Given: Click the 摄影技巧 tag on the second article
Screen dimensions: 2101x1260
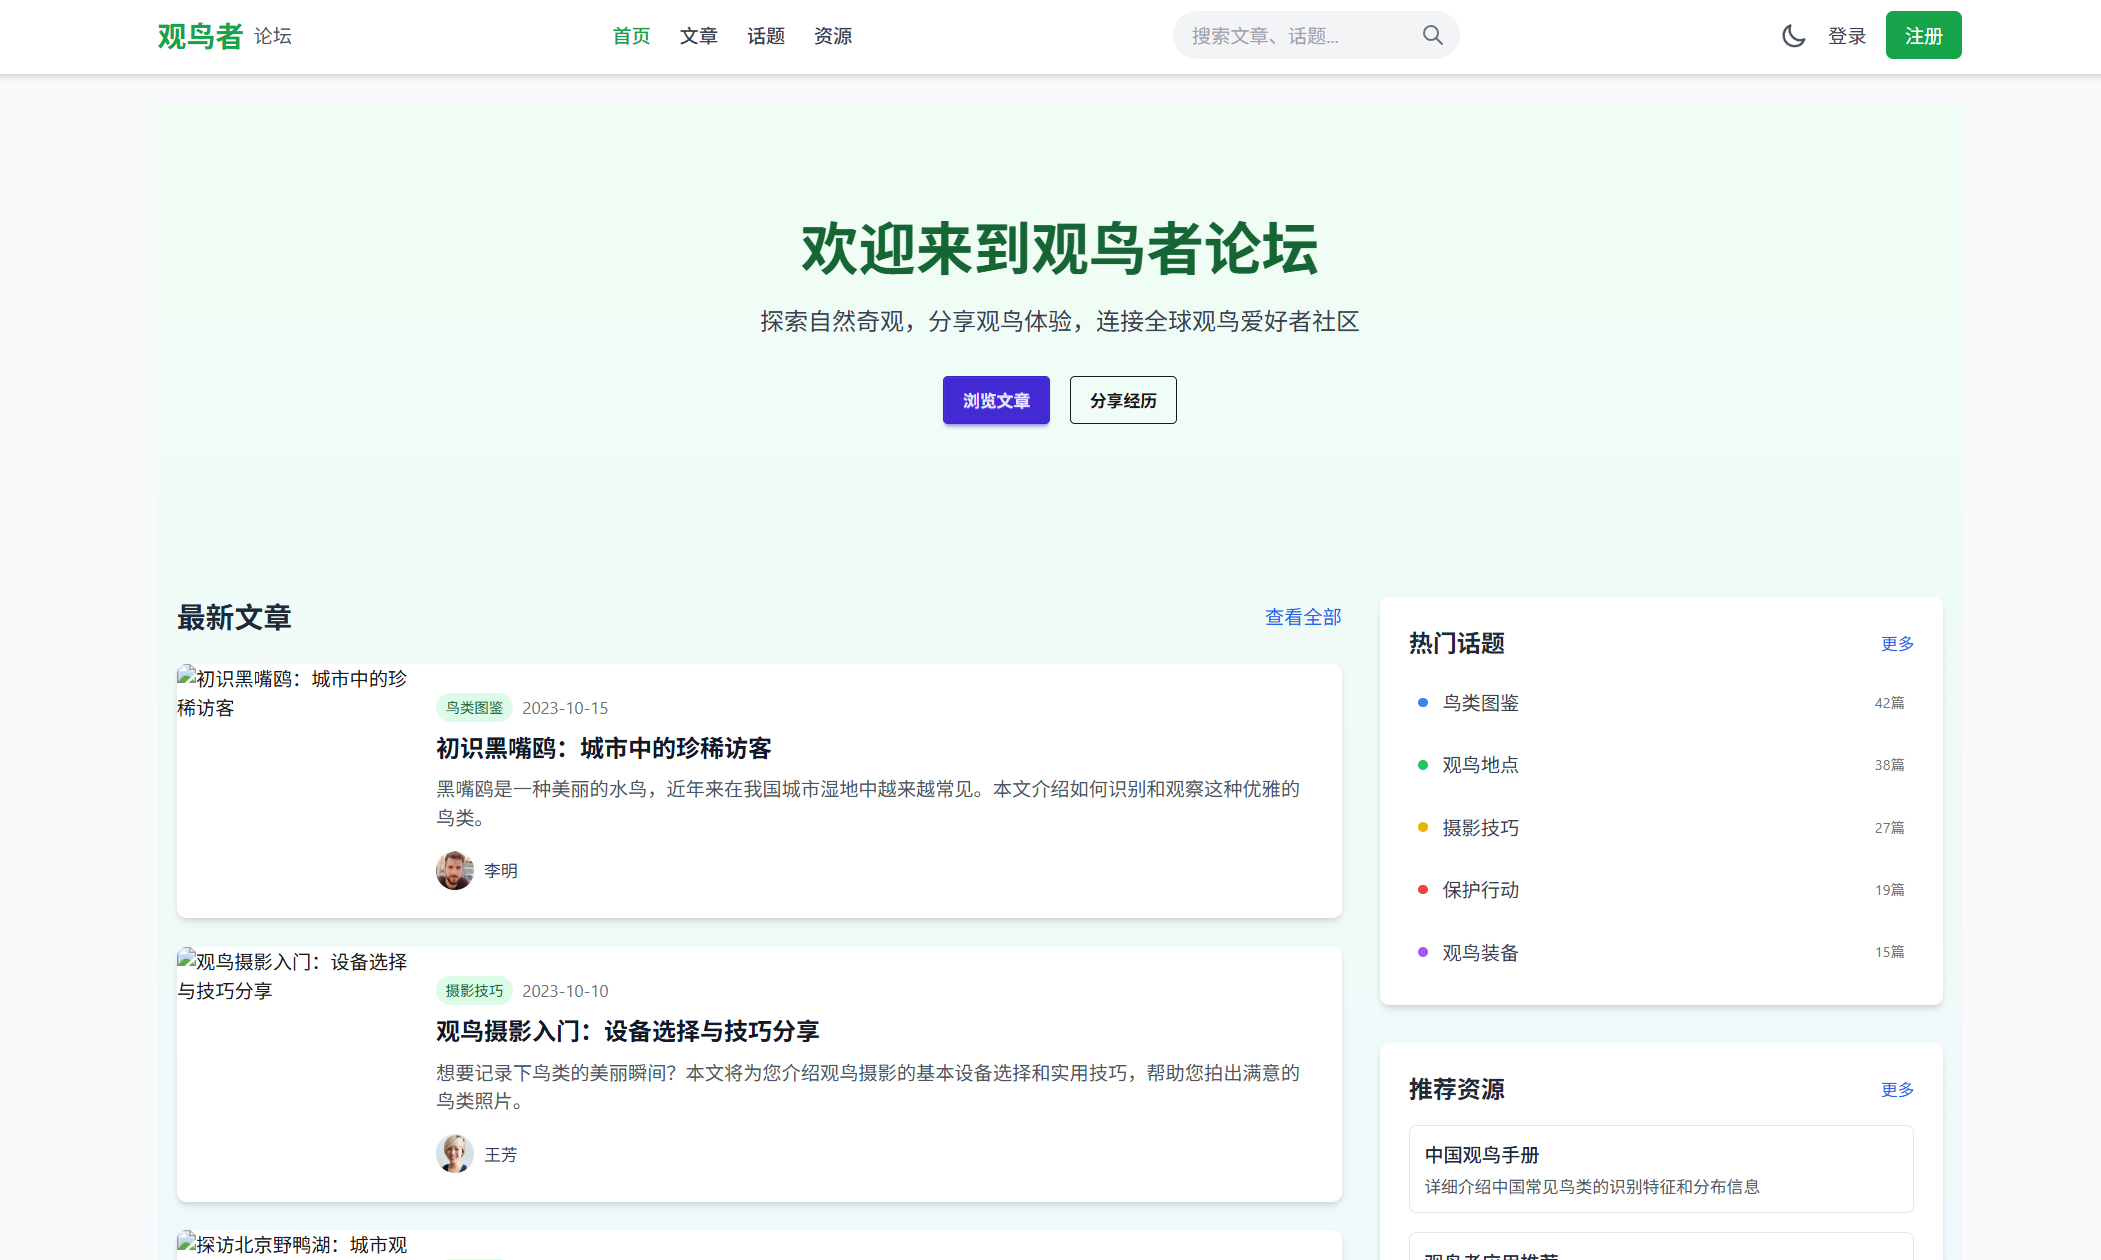Looking at the screenshot, I should 474,991.
